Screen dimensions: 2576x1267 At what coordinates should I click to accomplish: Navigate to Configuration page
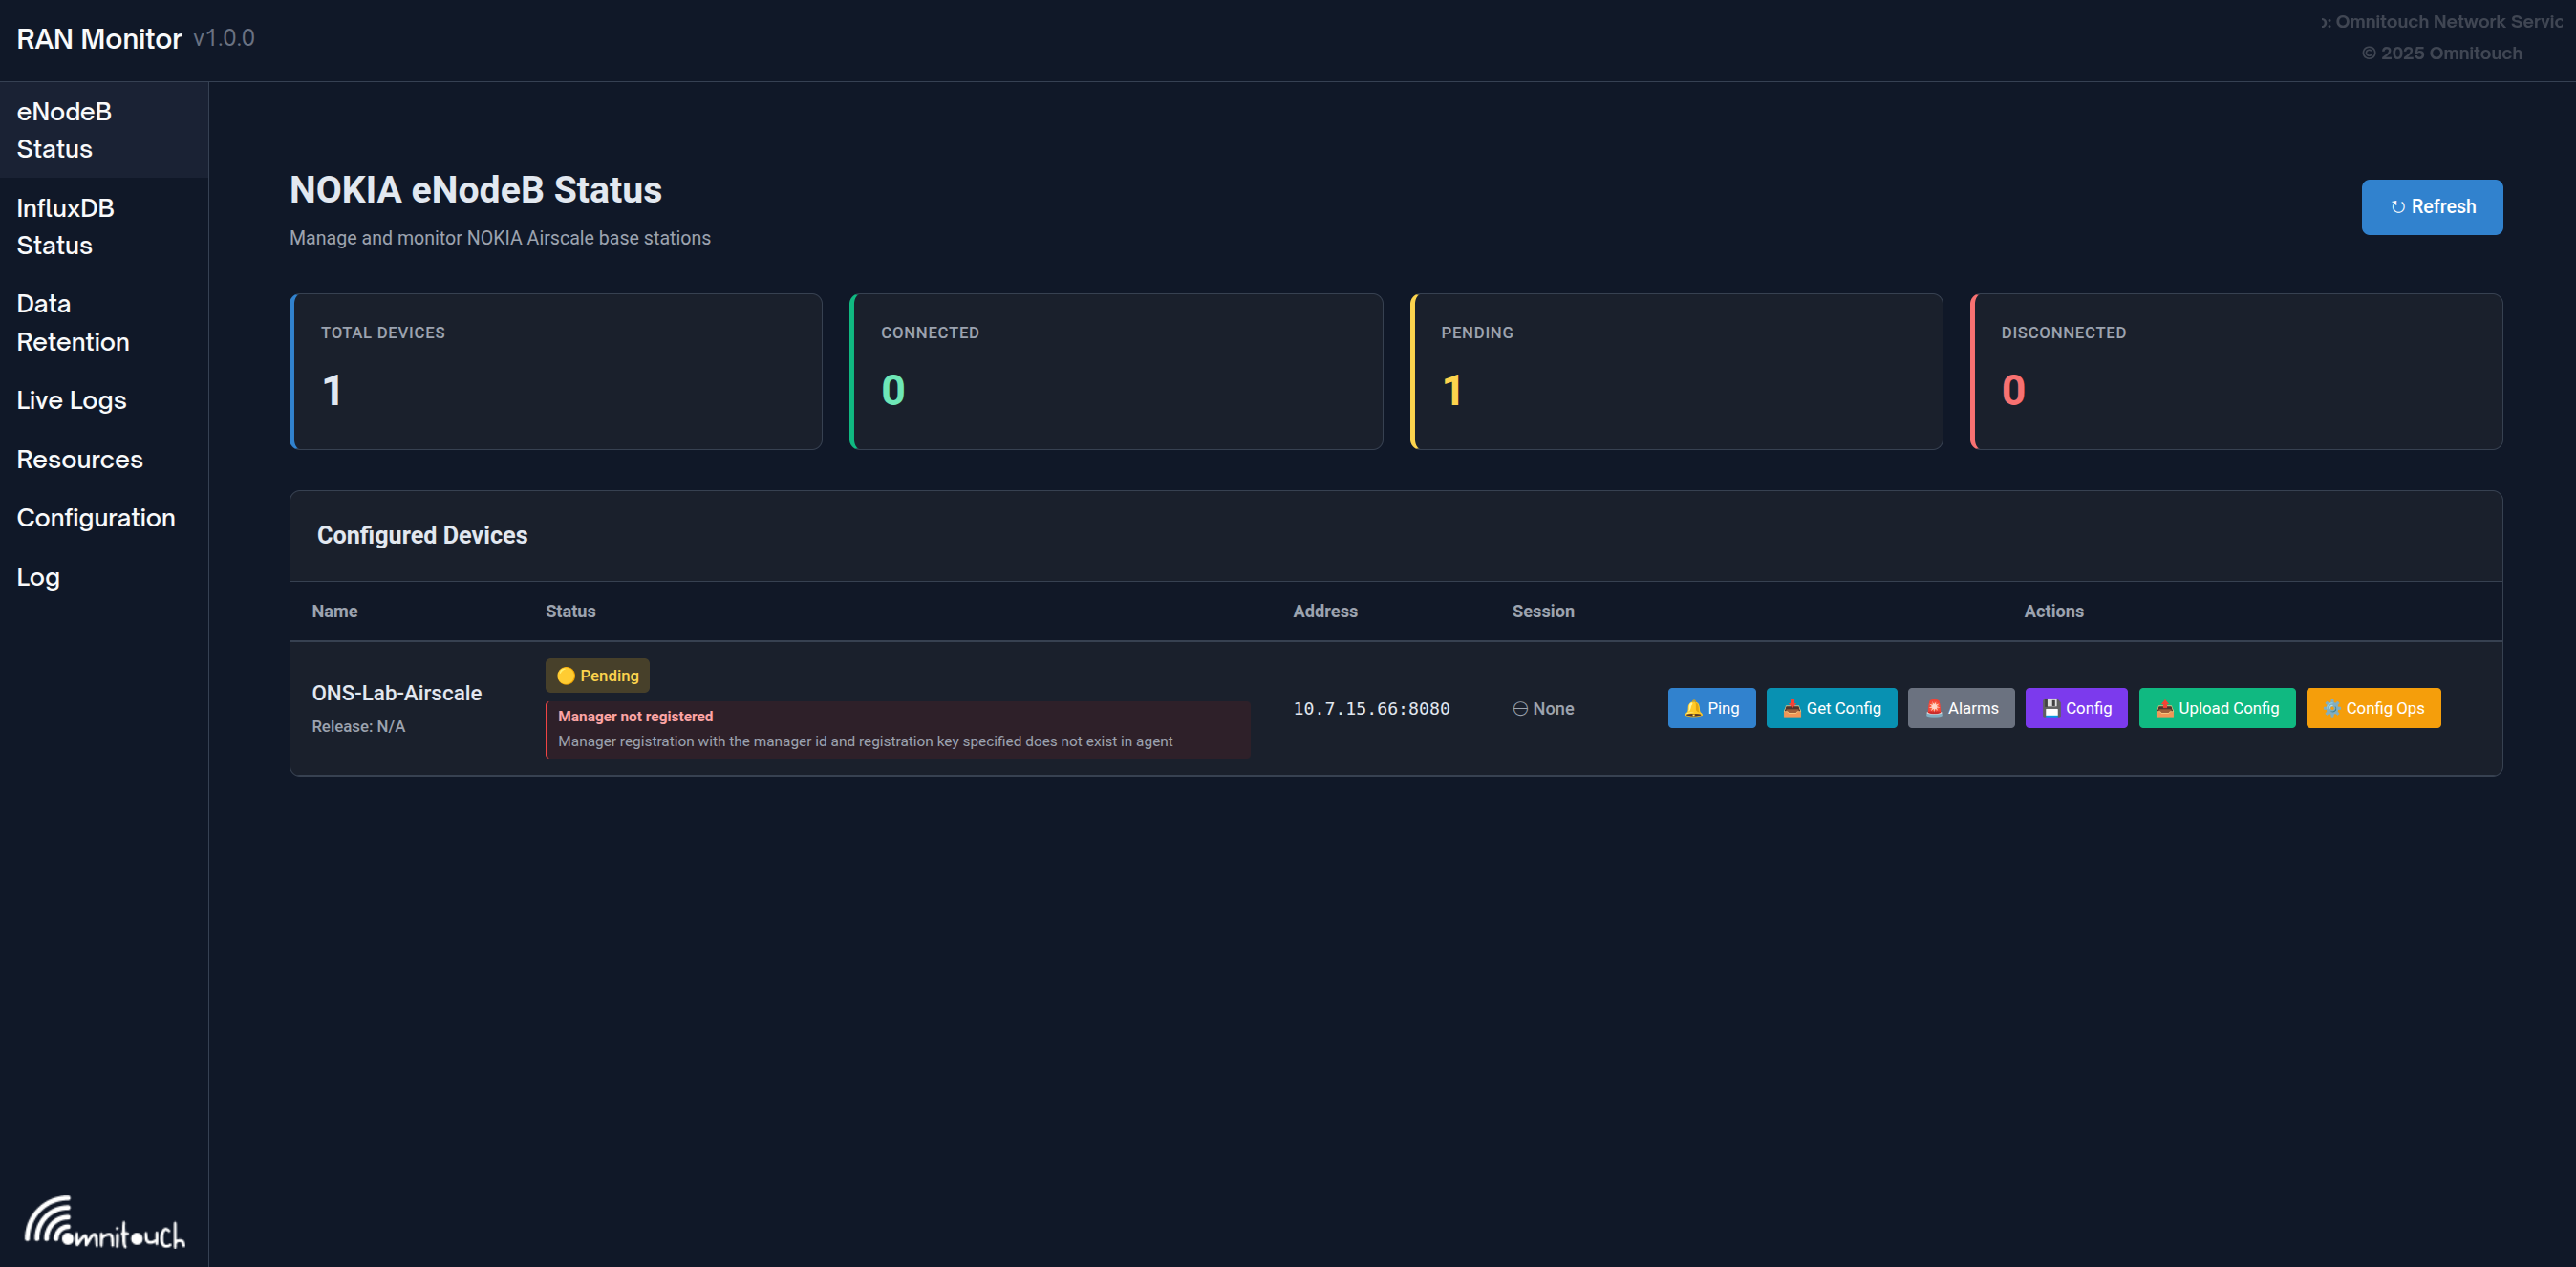point(104,518)
